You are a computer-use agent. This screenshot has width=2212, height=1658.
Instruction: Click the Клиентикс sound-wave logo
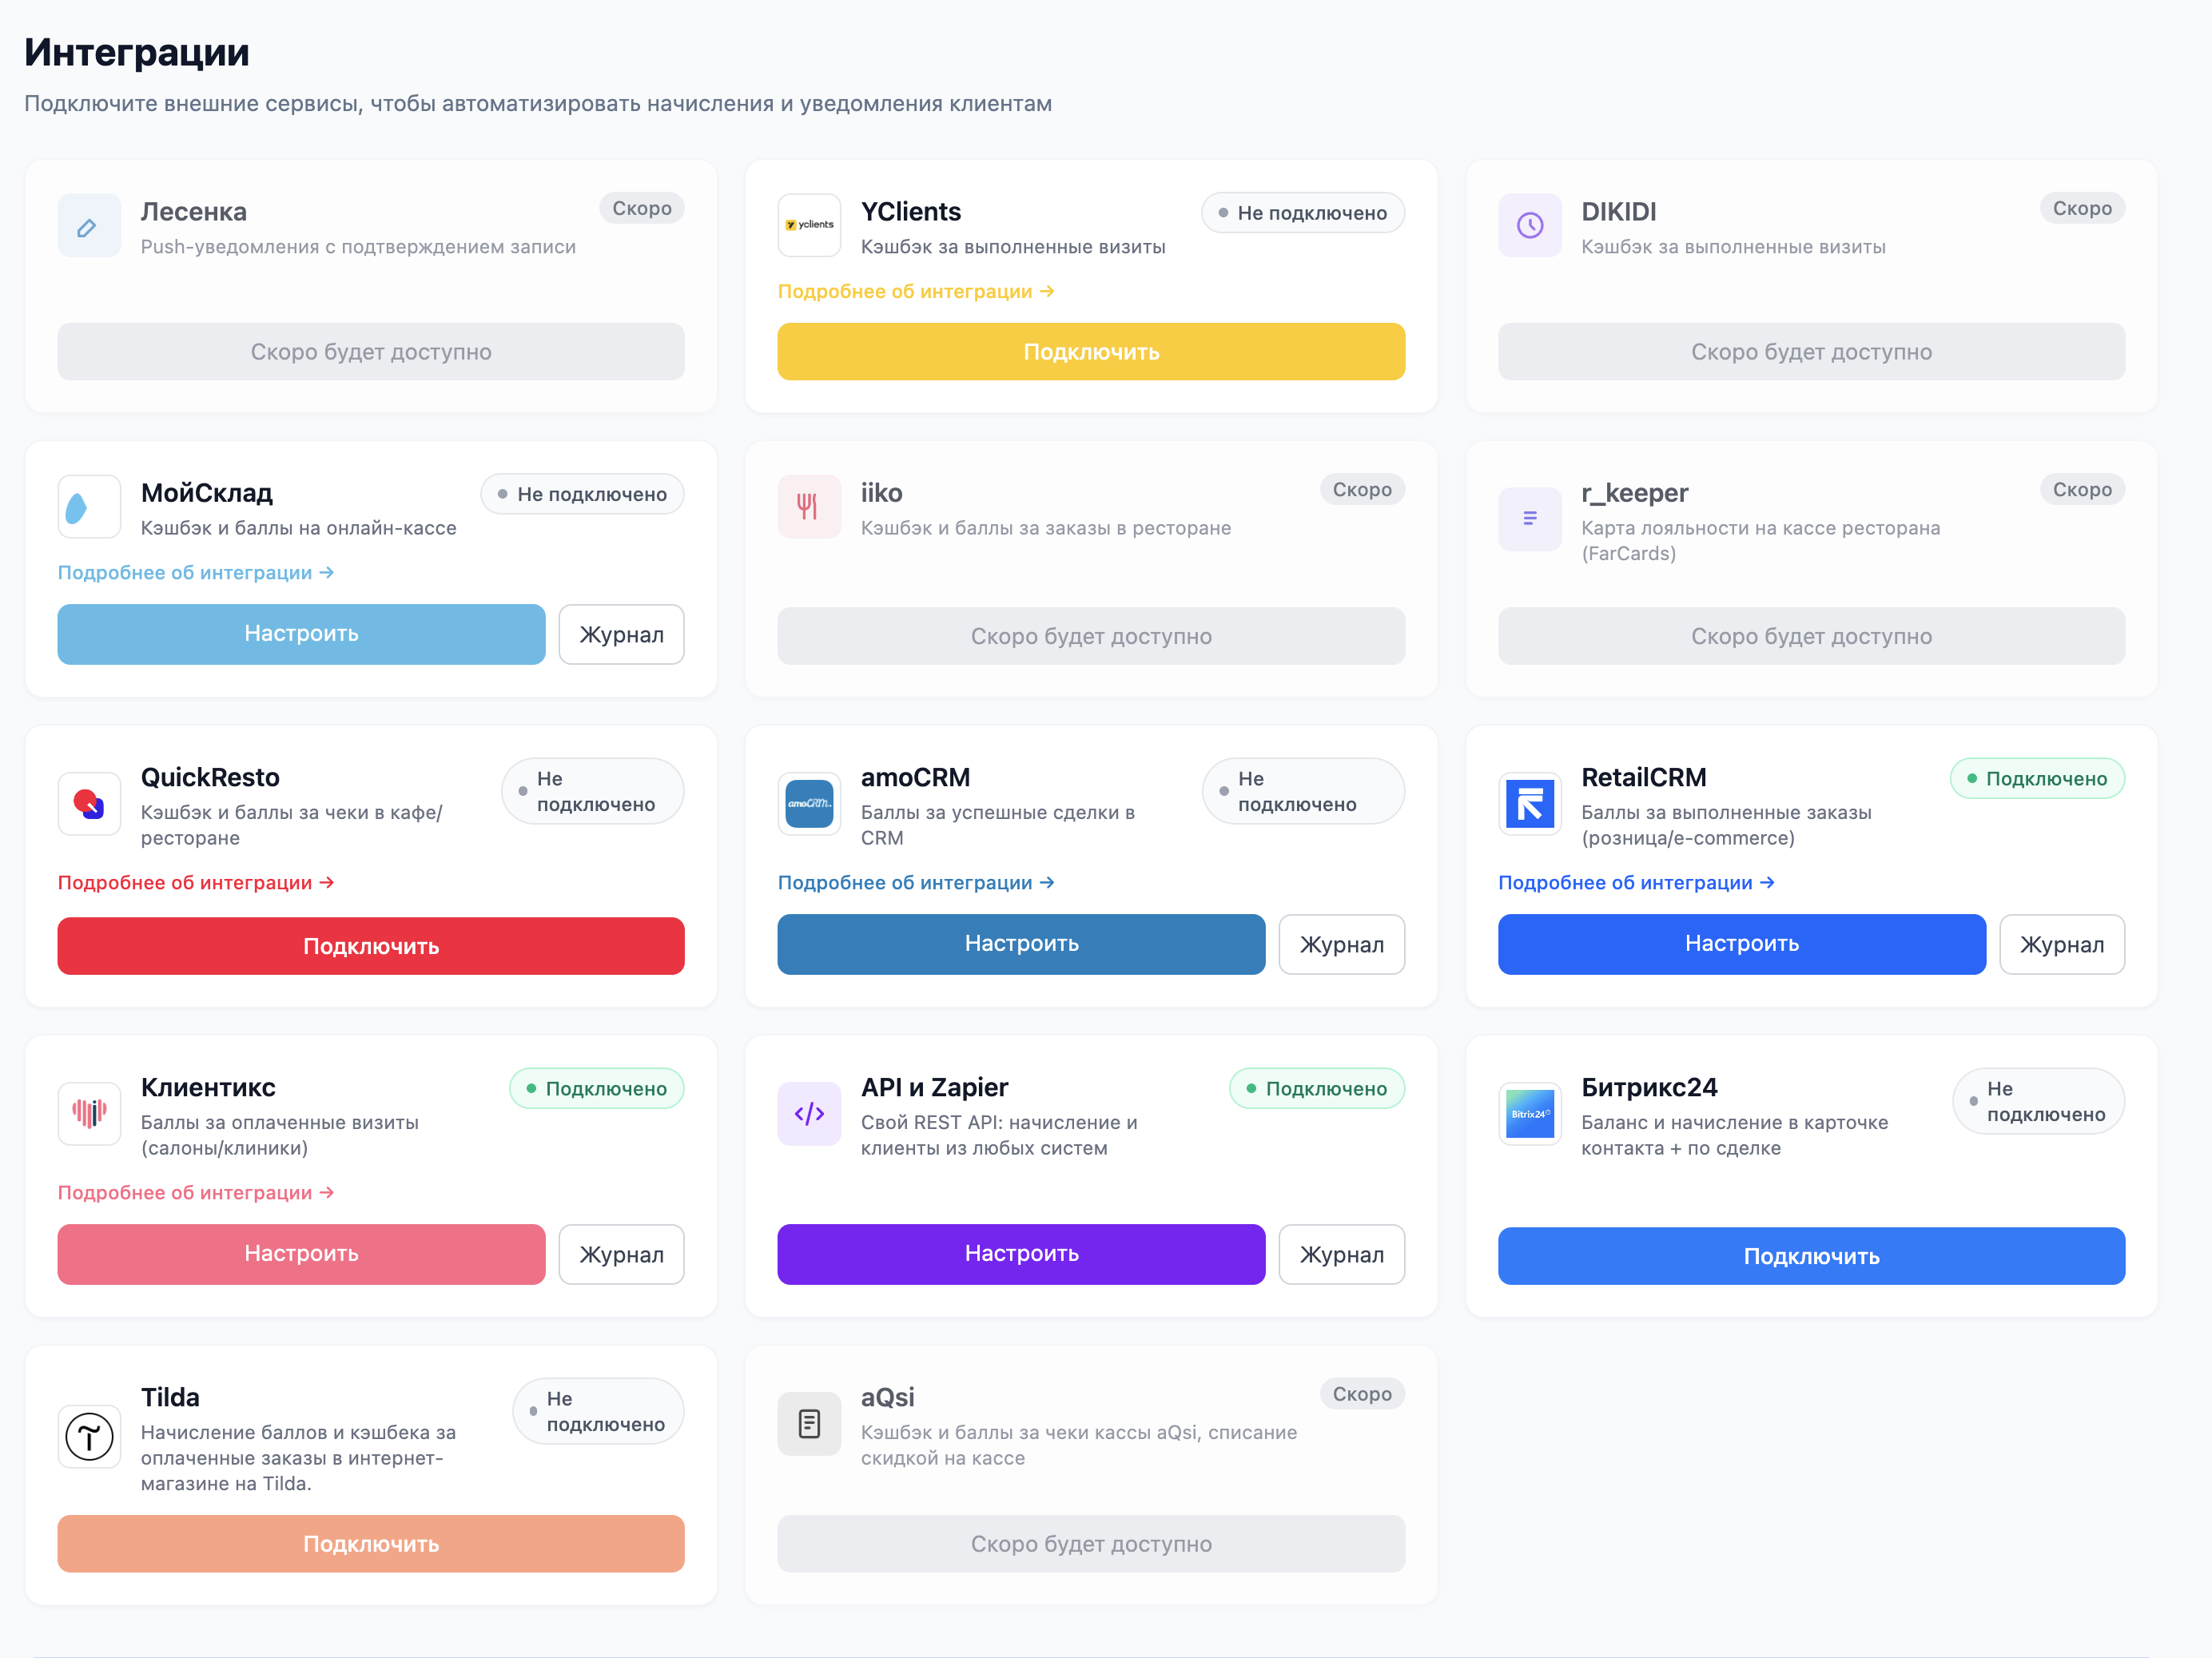click(89, 1113)
